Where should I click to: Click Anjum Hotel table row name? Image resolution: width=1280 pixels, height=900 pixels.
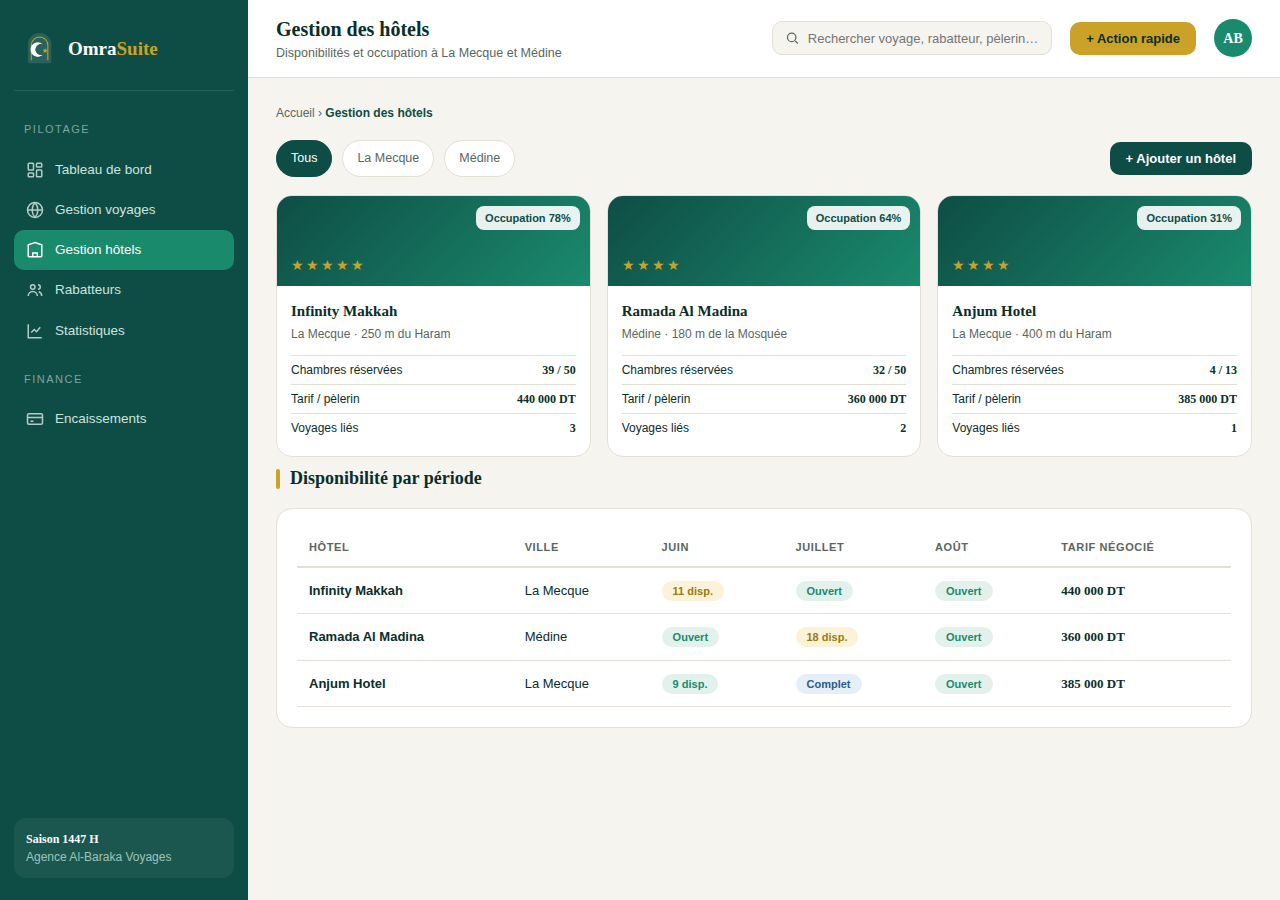click(347, 684)
